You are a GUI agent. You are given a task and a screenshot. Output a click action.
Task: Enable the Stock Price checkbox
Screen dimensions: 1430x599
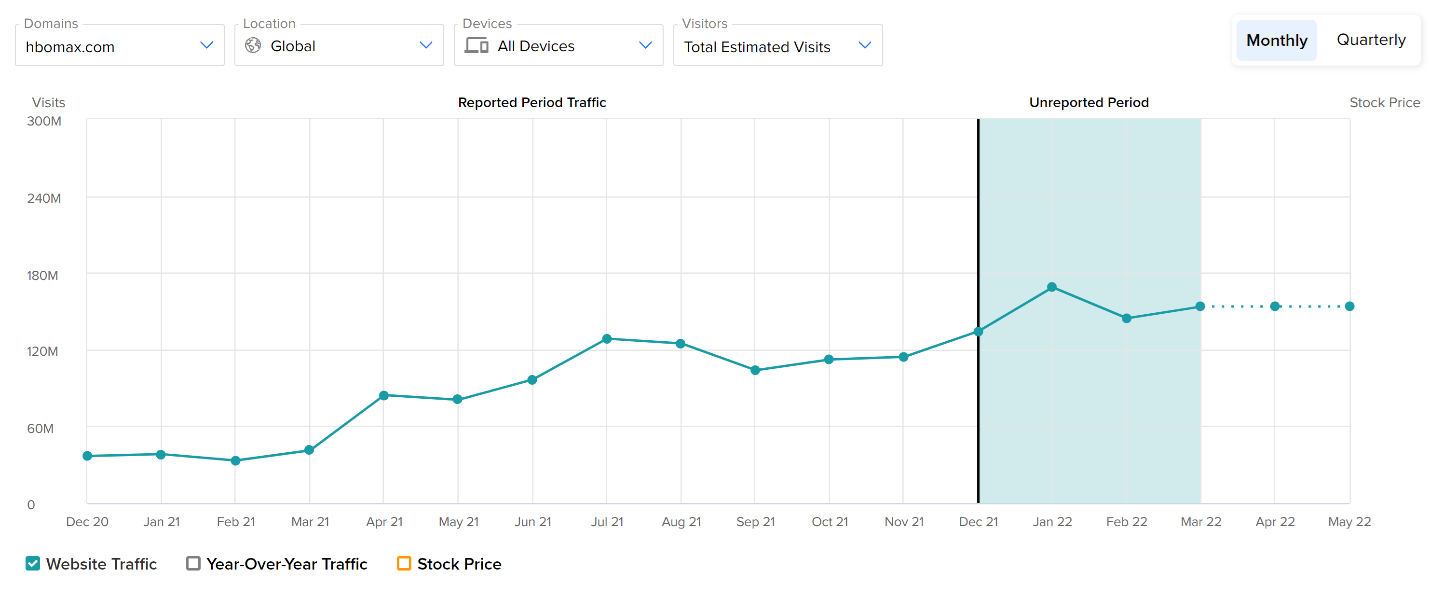404,564
